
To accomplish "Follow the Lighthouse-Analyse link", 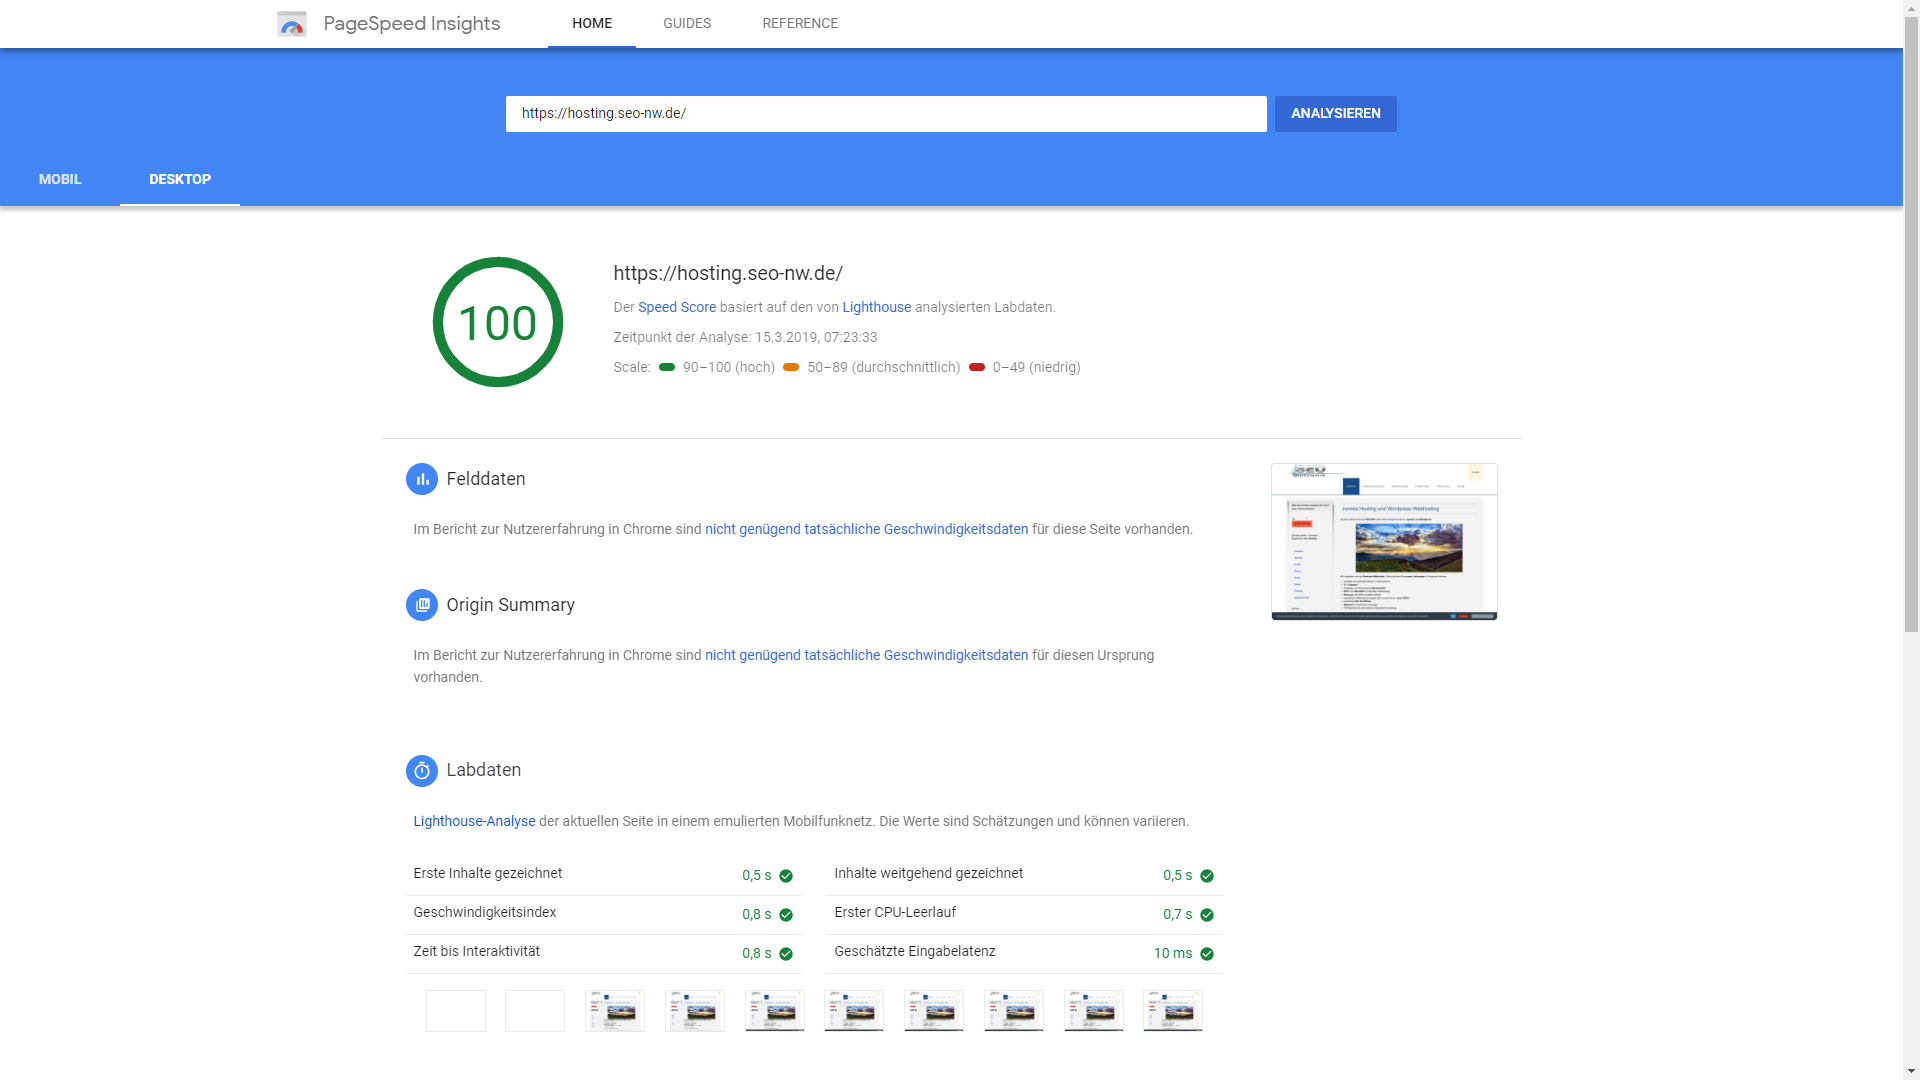I will [x=474, y=821].
